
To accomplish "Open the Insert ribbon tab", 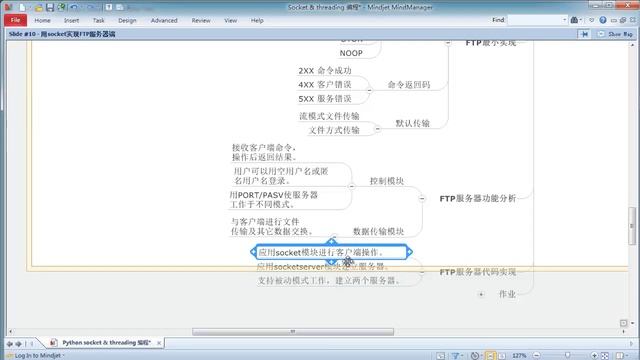I will [71, 20].
